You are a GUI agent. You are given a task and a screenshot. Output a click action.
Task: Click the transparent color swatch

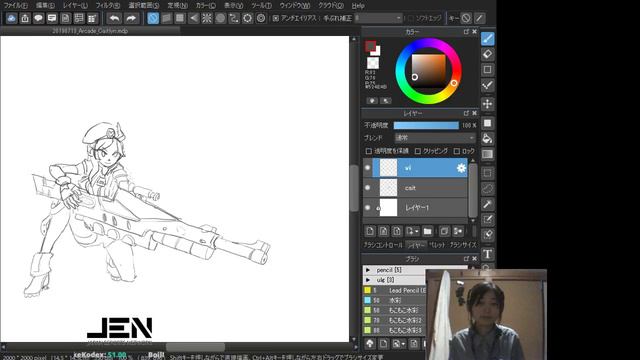click(x=373, y=63)
